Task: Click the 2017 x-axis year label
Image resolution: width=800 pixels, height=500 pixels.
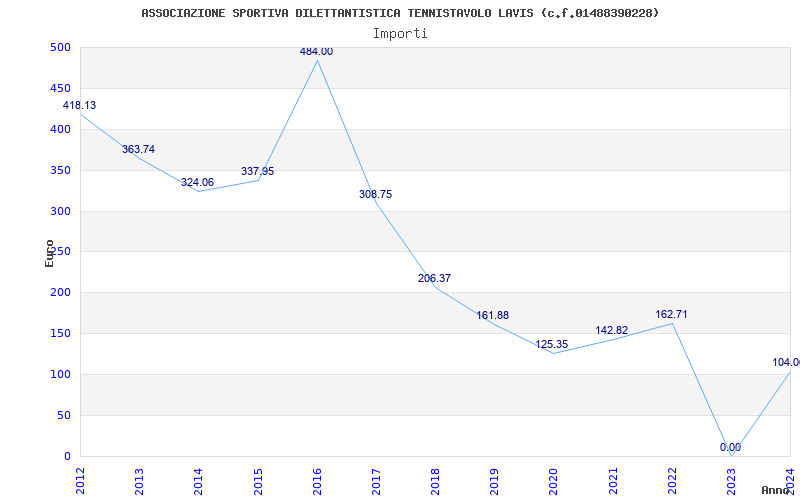Action: pos(376,481)
